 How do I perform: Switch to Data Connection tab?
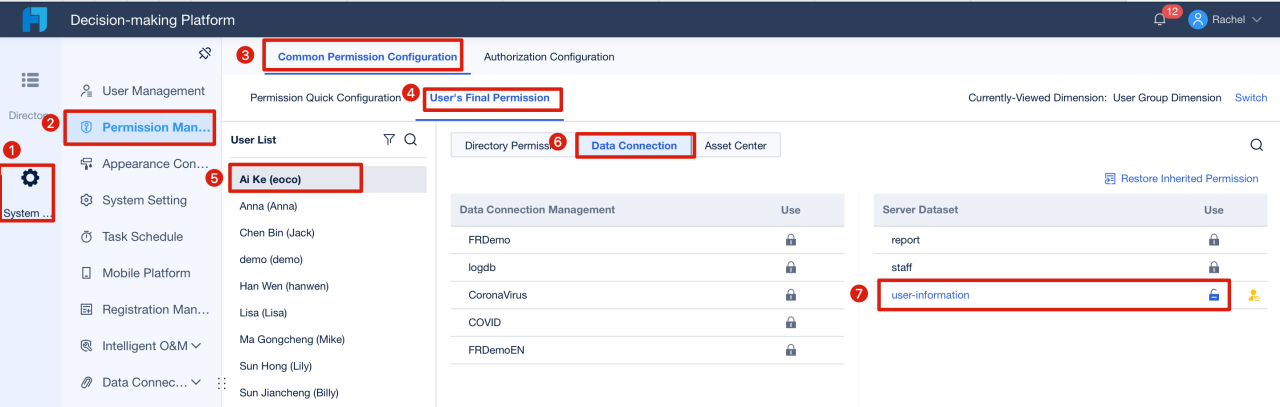tap(634, 145)
